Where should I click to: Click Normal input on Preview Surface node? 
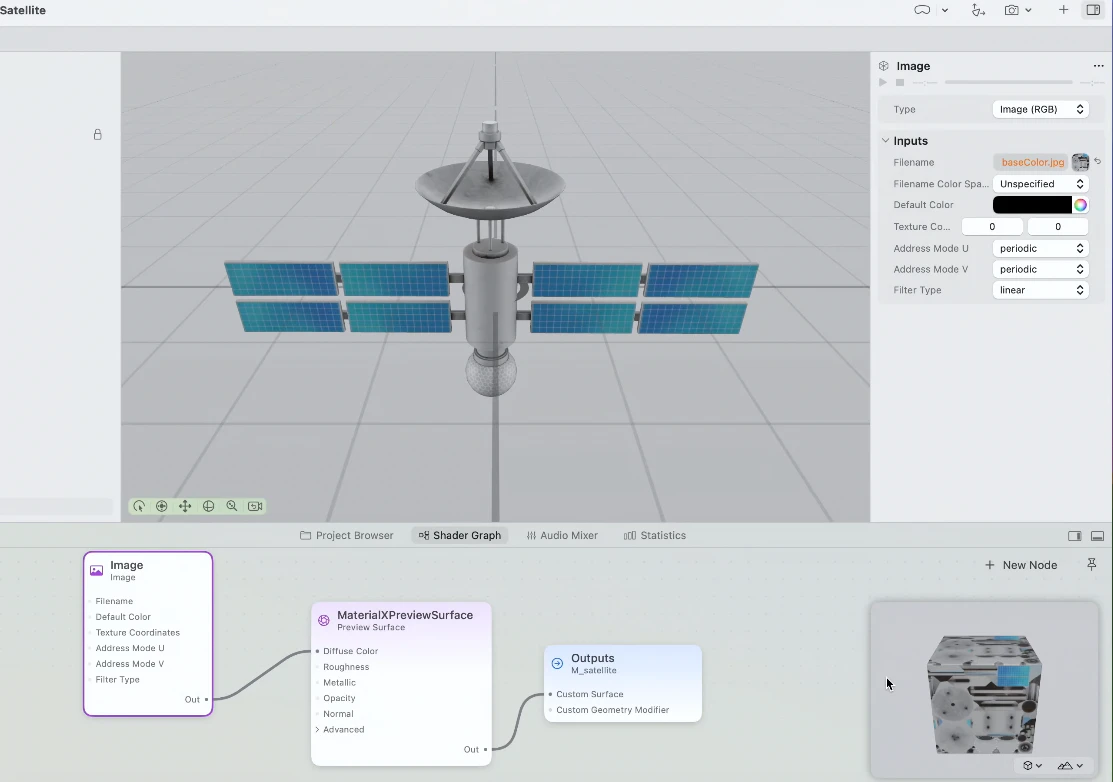338,714
